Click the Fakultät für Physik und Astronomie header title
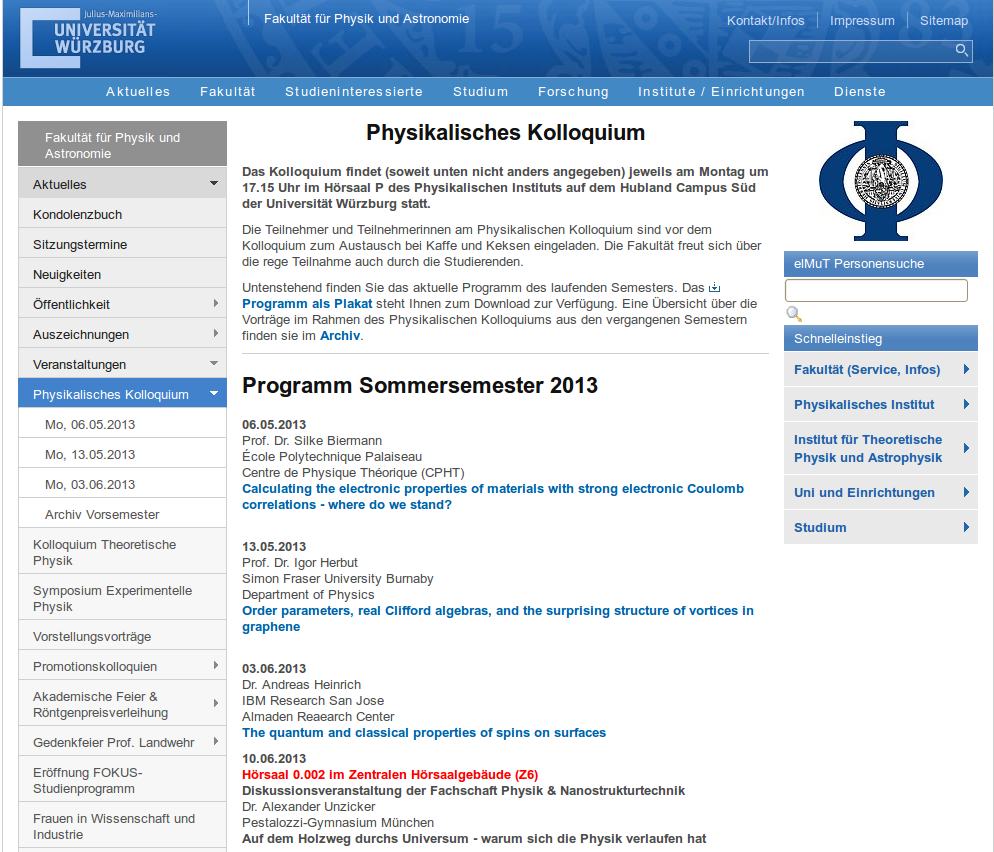The width and height of the screenshot is (994, 852). pyautogui.click(x=366, y=18)
